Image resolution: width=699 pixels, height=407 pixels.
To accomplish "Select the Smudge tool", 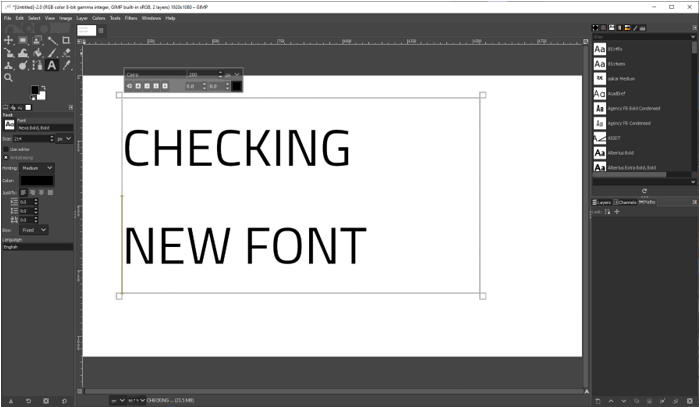I will coord(23,66).
